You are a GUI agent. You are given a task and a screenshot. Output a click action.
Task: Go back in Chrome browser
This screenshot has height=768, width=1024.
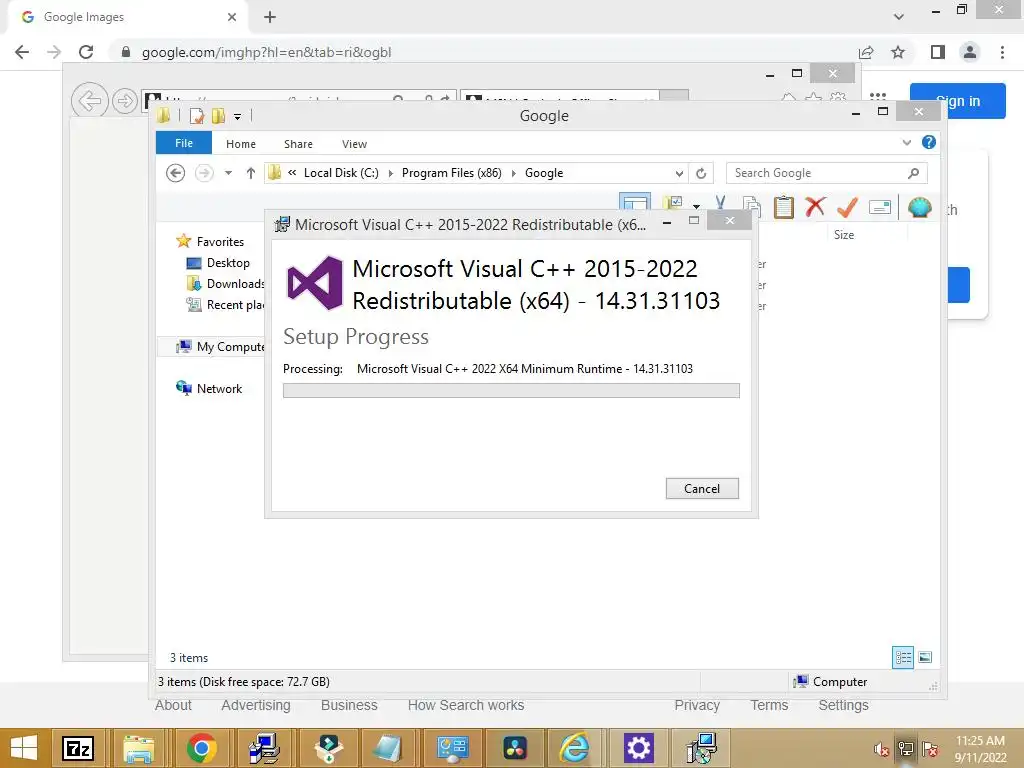(22, 52)
